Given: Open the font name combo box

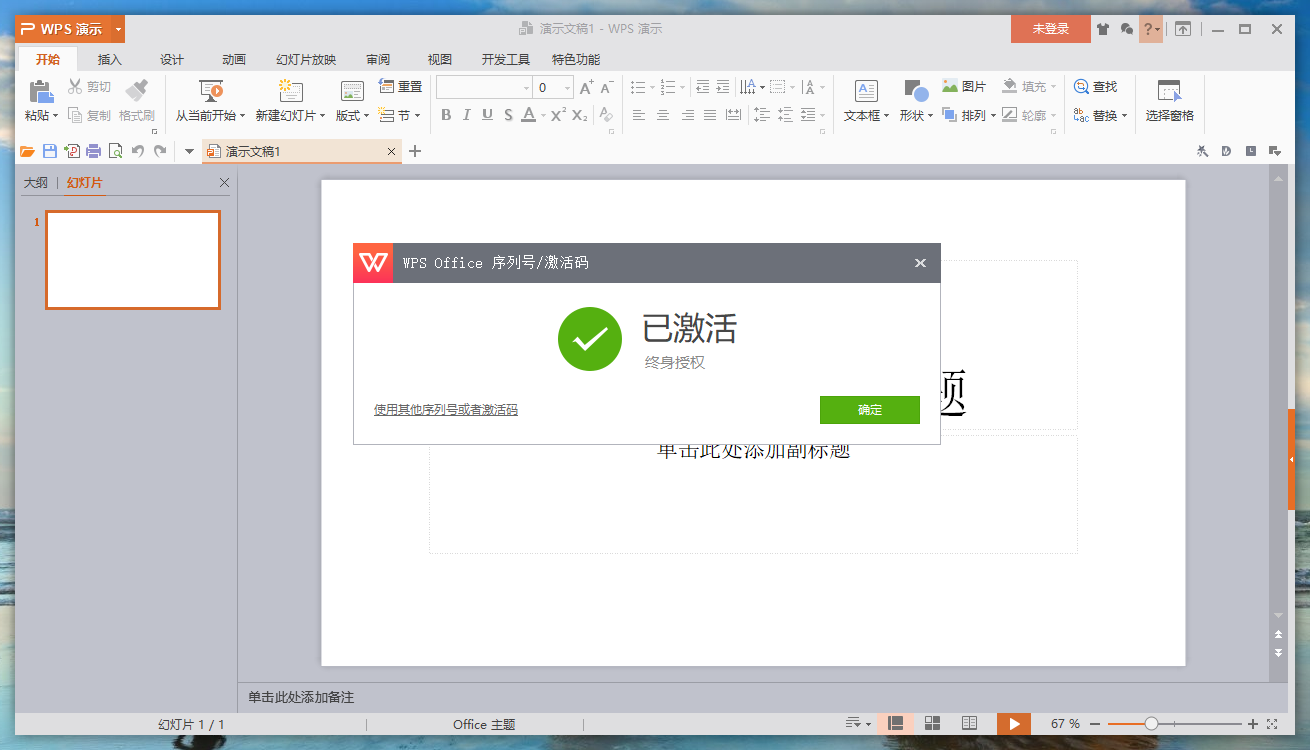Looking at the screenshot, I should click(484, 88).
